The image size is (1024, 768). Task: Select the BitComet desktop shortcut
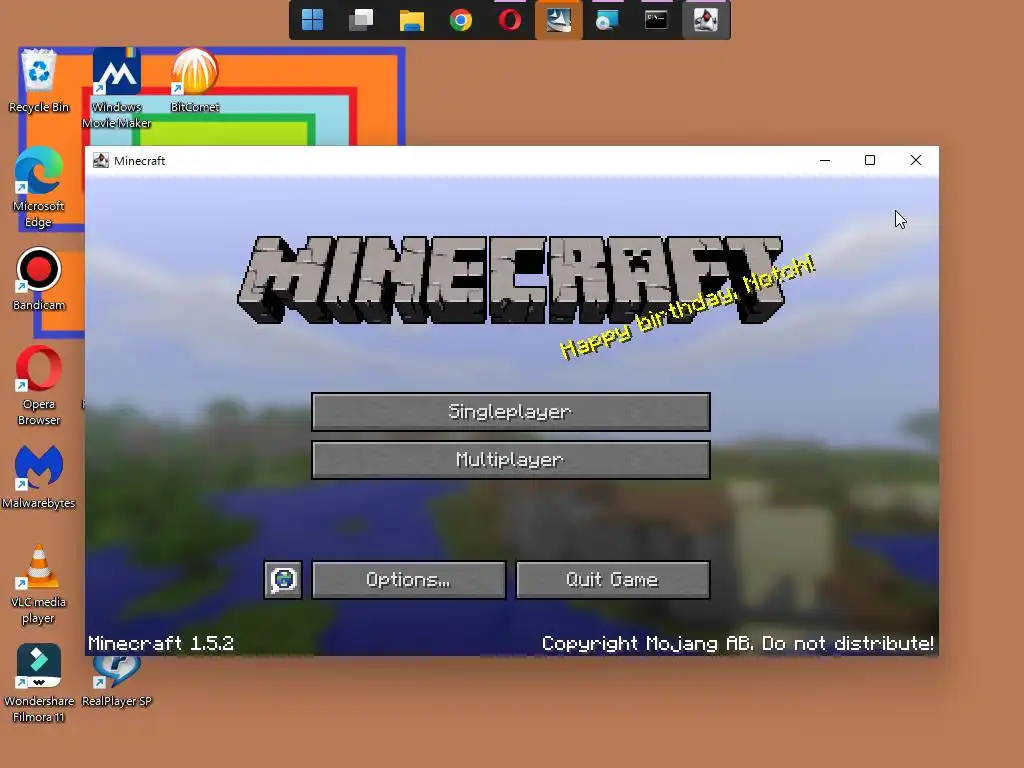(x=195, y=81)
